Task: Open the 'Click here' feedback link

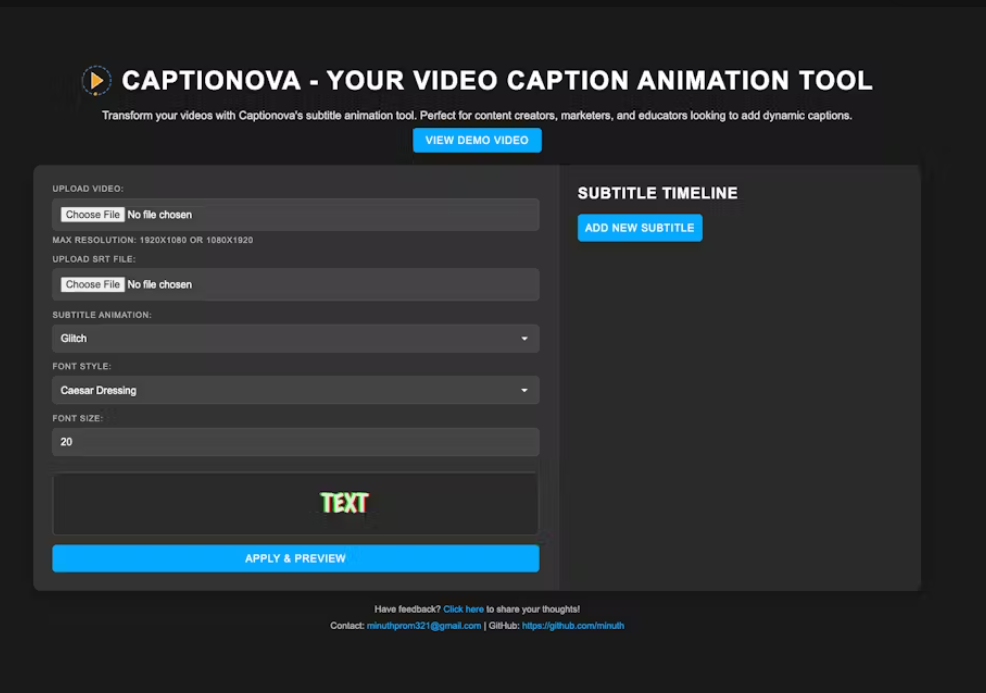Action: [463, 609]
